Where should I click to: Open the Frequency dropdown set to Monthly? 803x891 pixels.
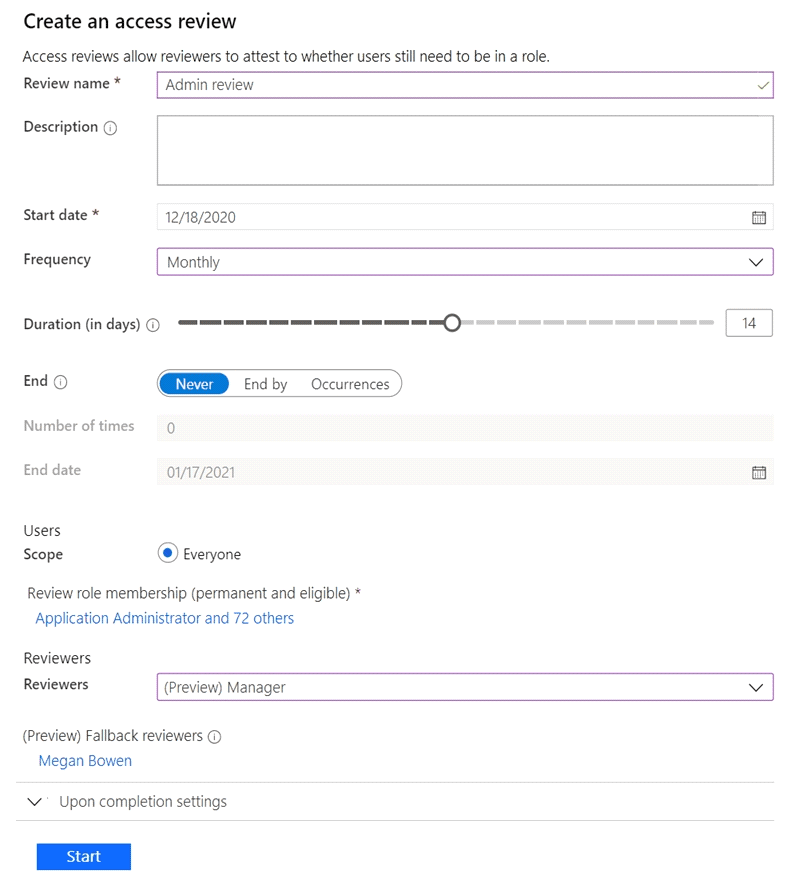coord(465,262)
